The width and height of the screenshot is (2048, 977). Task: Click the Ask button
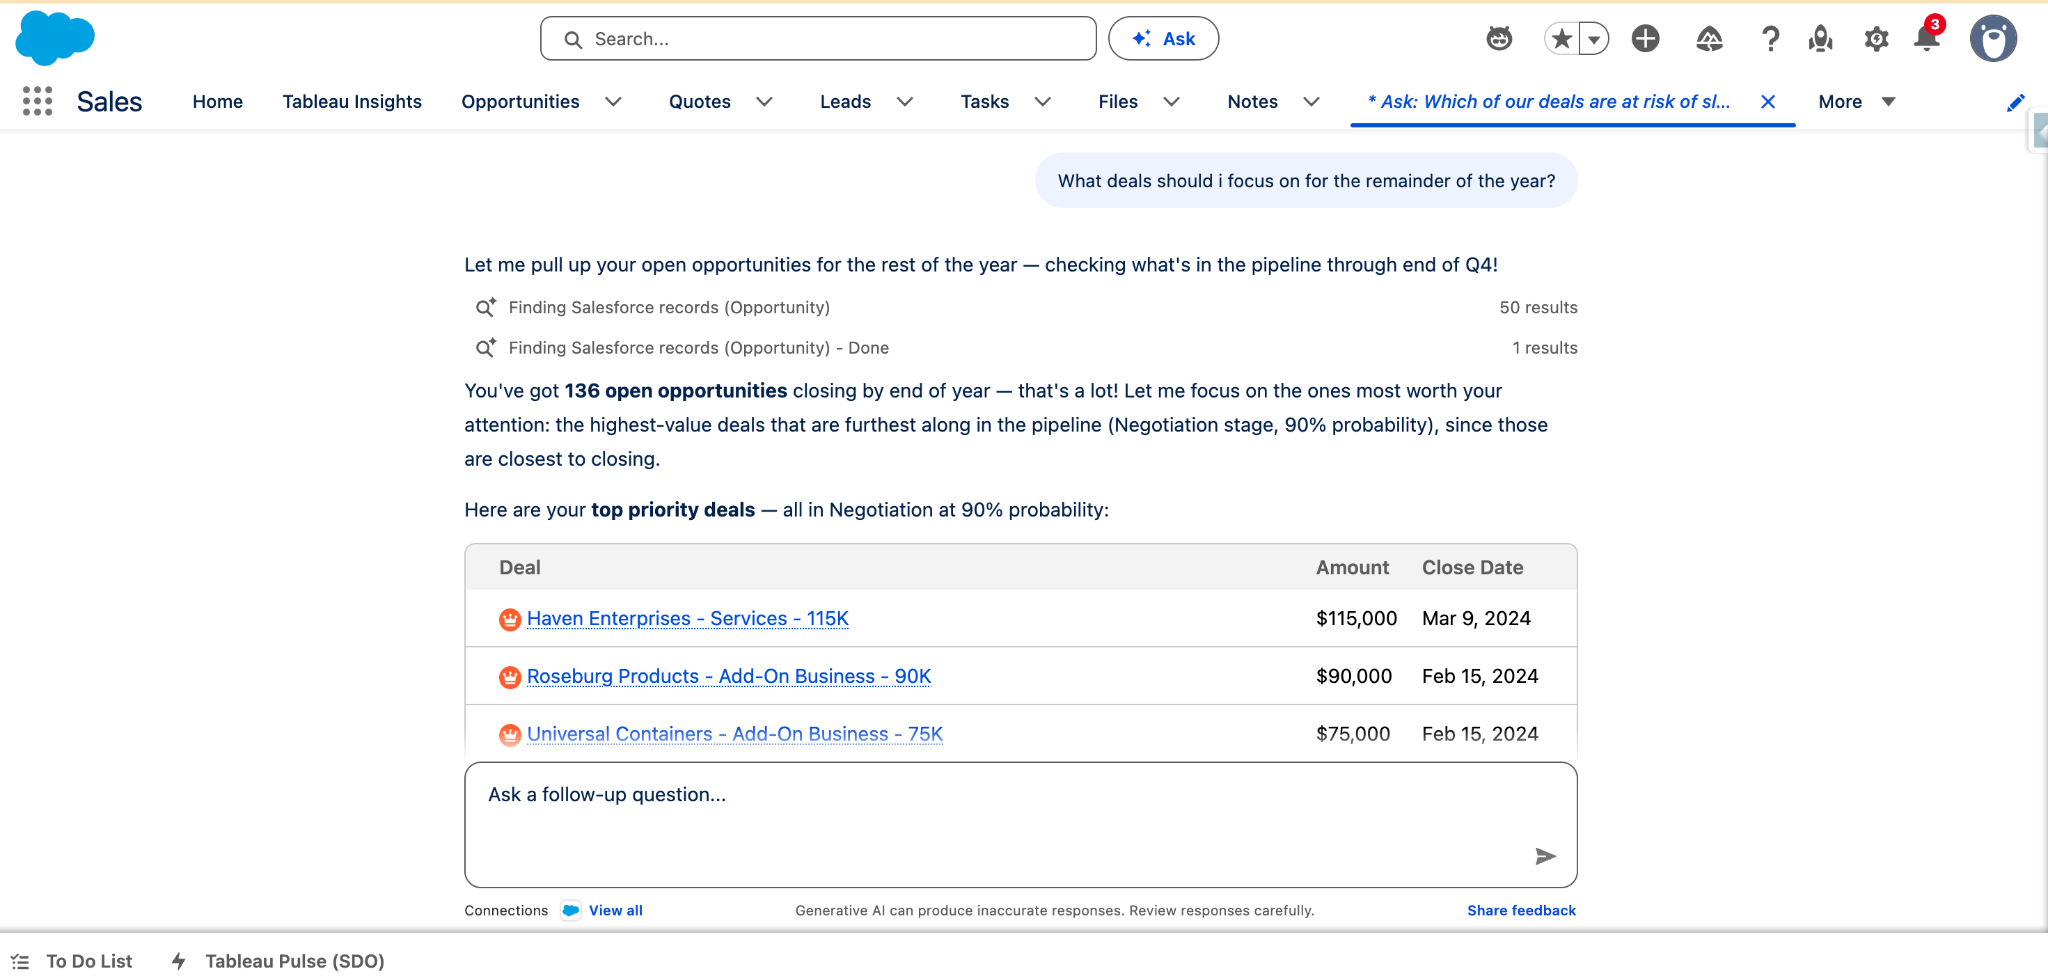click(x=1164, y=39)
